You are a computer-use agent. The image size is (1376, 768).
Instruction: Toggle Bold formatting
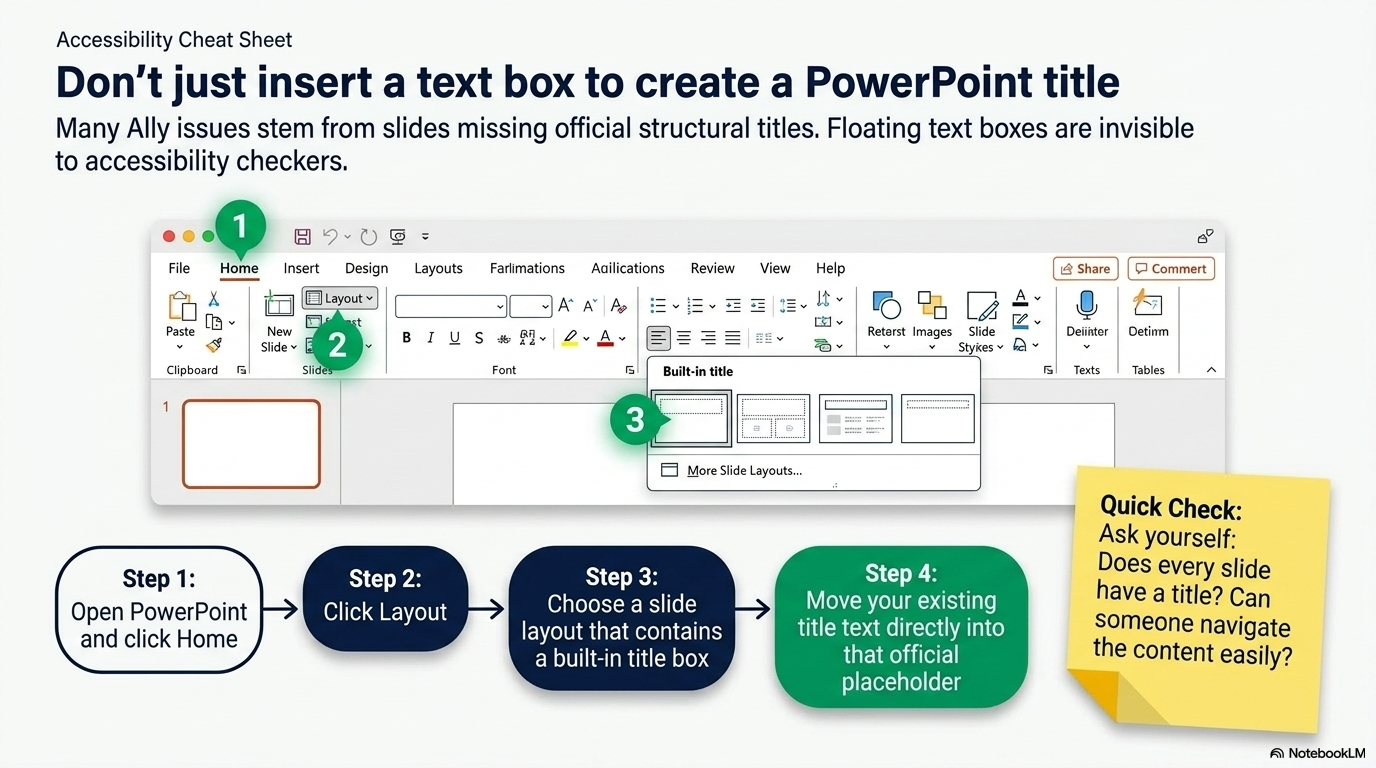[x=406, y=338]
